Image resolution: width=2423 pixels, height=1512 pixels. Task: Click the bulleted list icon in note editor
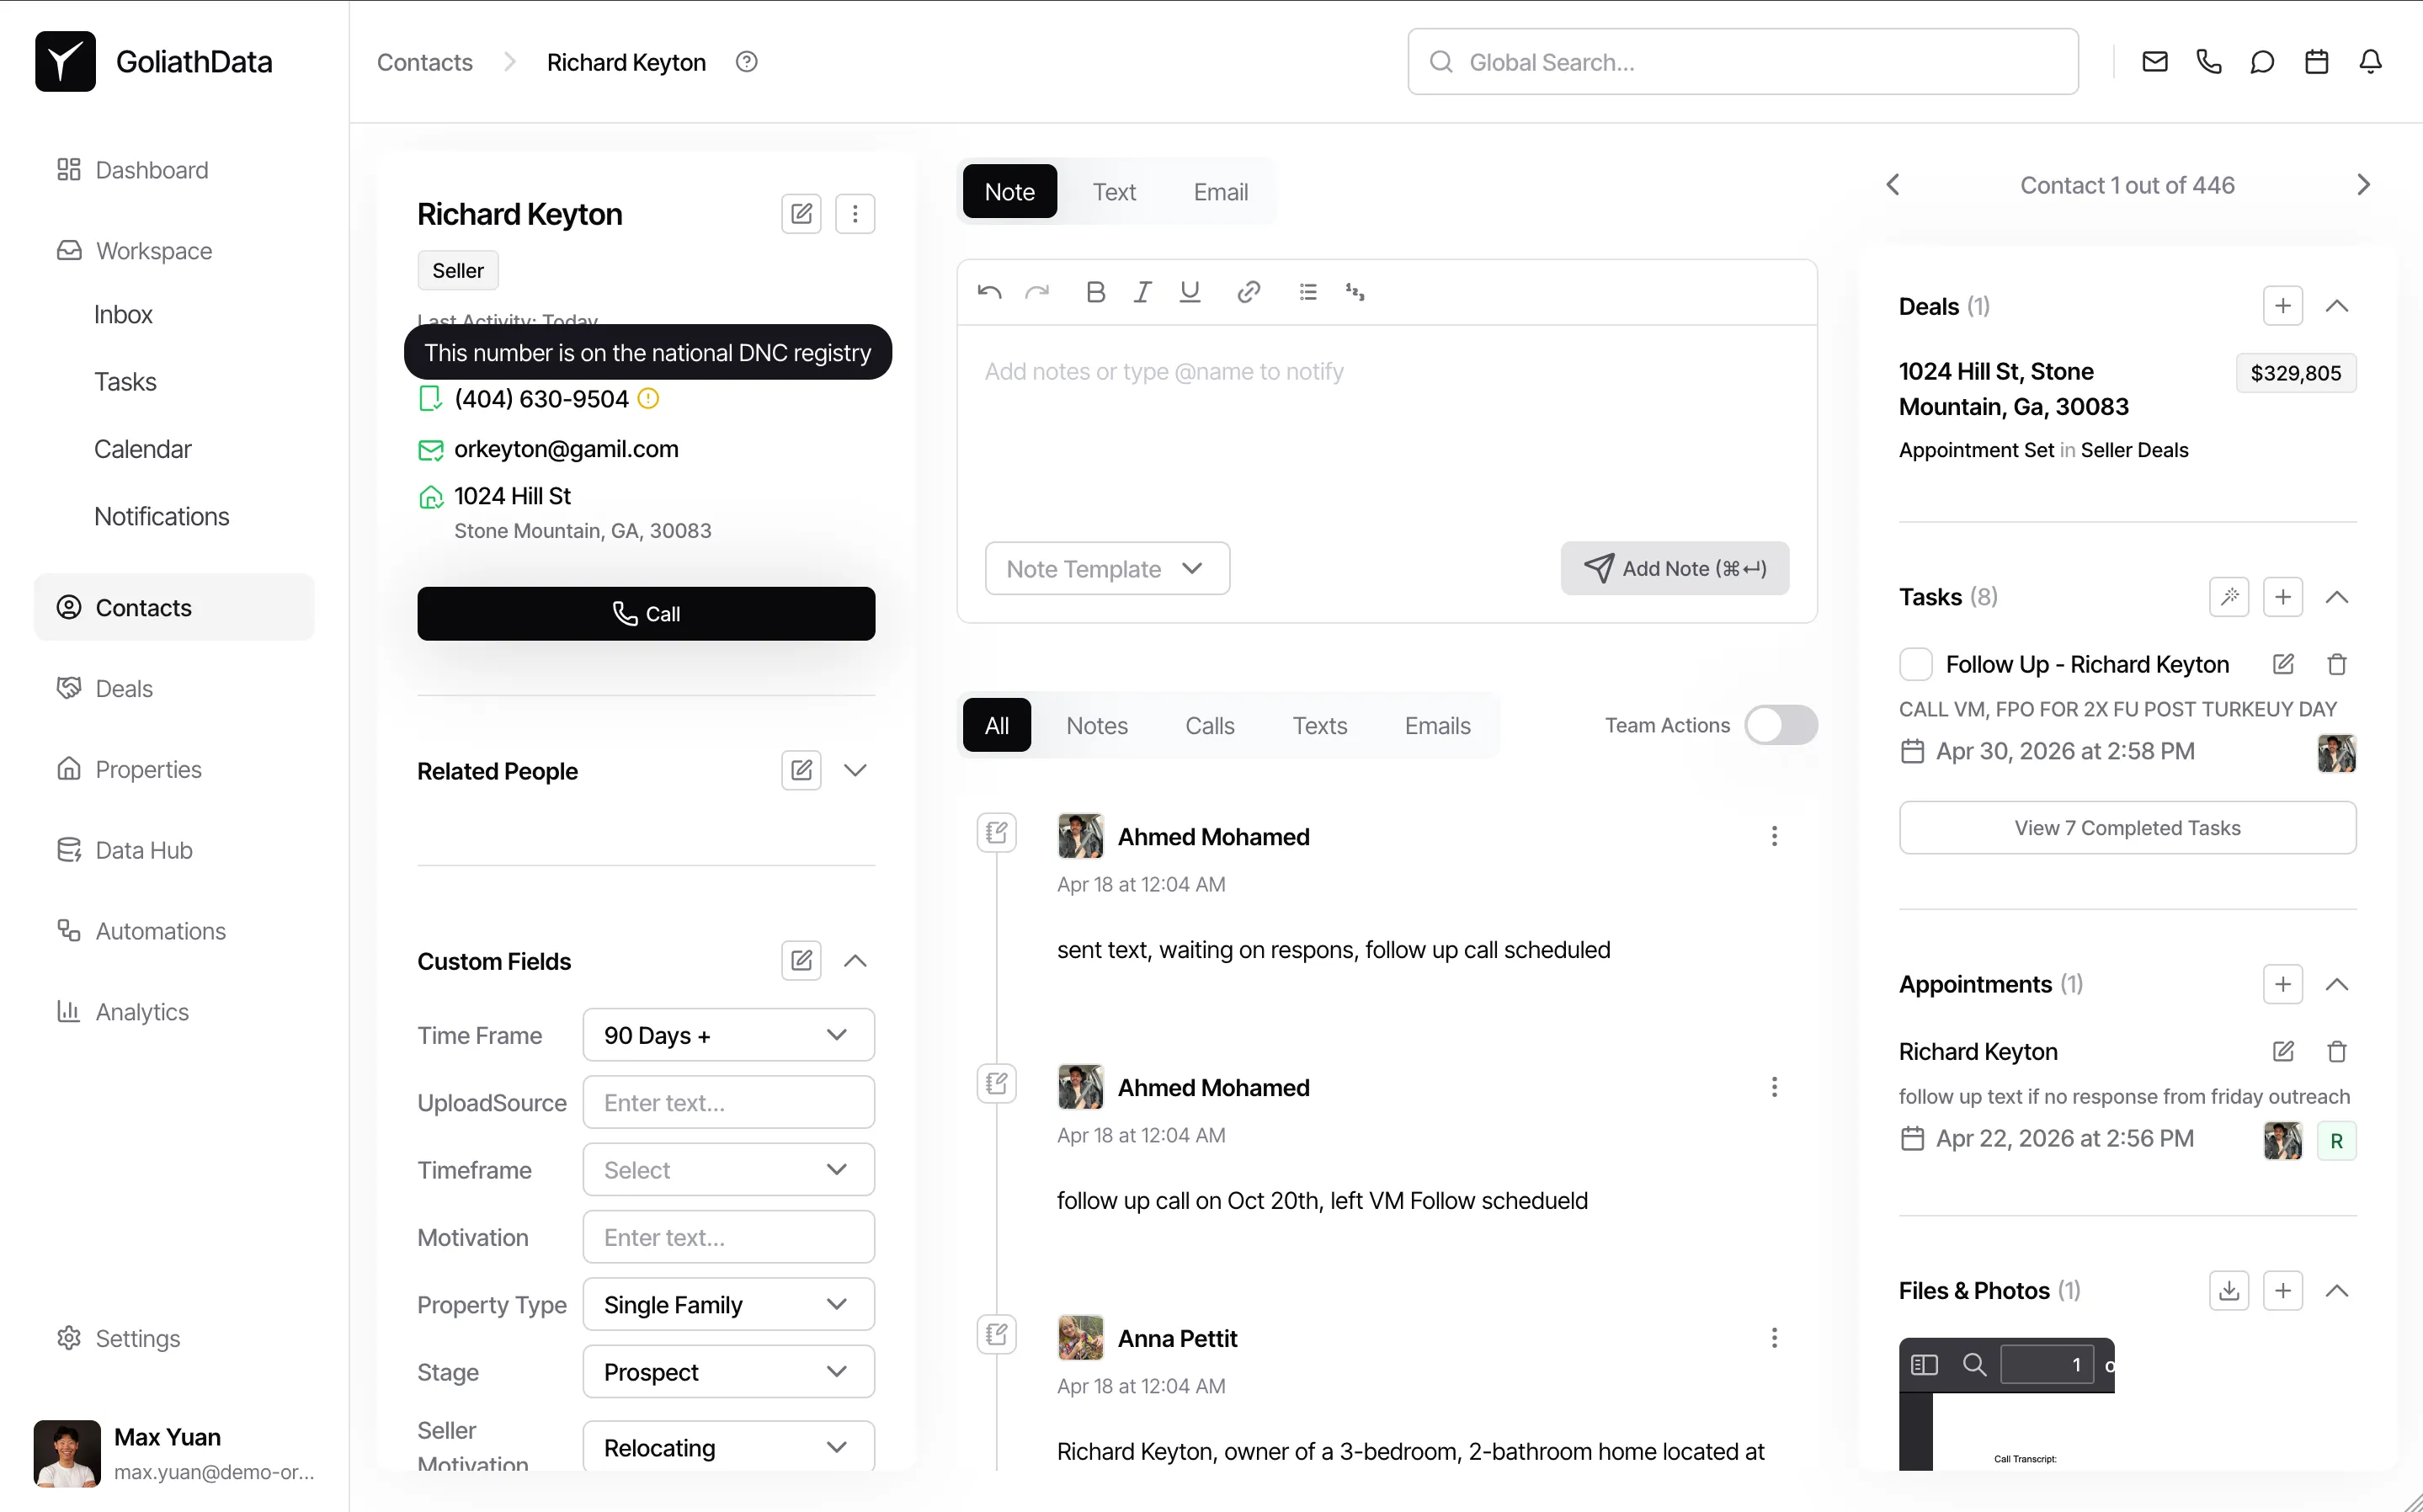click(x=1308, y=291)
